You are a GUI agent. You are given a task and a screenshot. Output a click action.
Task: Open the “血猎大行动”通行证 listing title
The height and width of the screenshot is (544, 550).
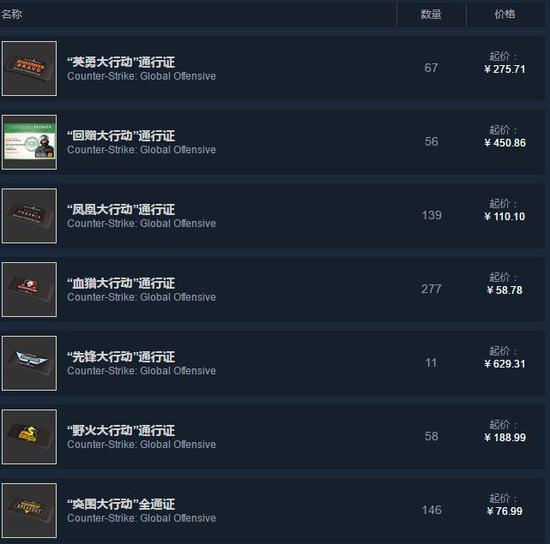121,283
